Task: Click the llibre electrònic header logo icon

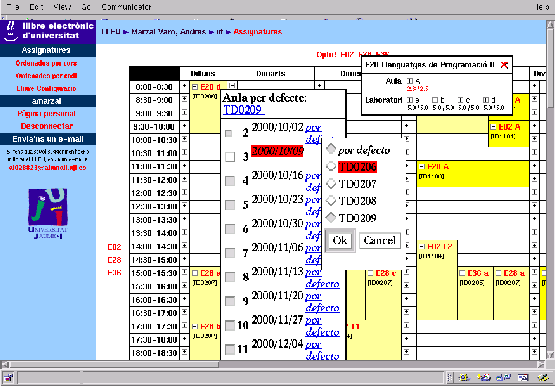Action: (12, 31)
